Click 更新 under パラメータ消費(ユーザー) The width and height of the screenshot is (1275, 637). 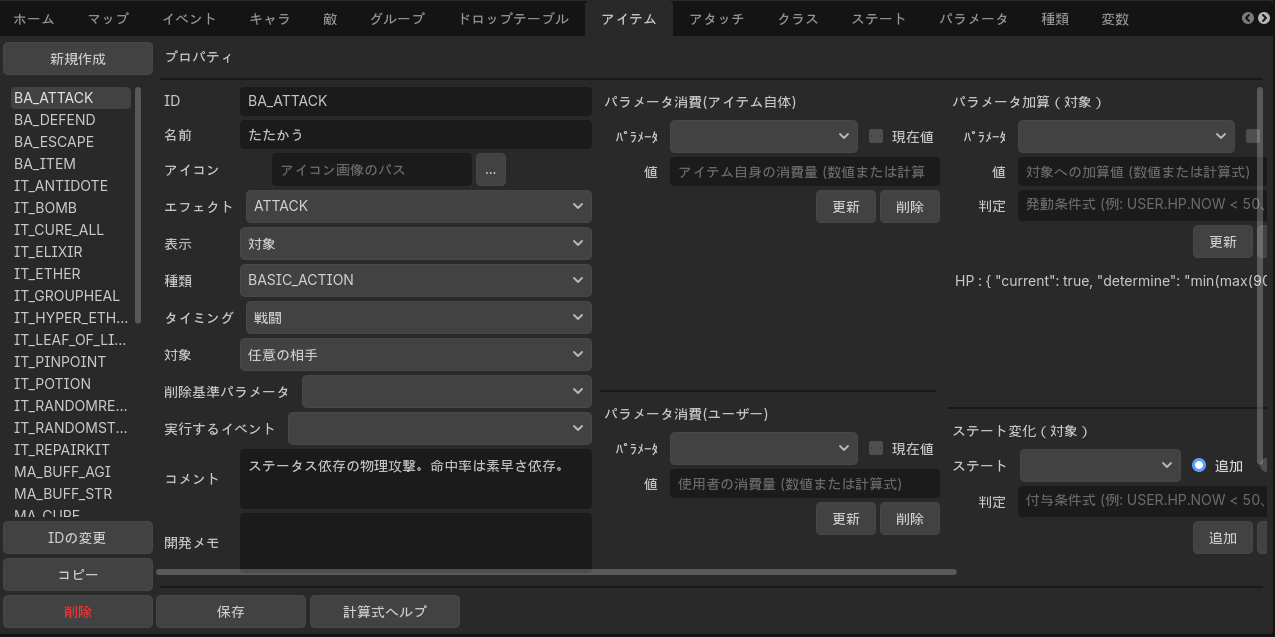click(x=846, y=519)
